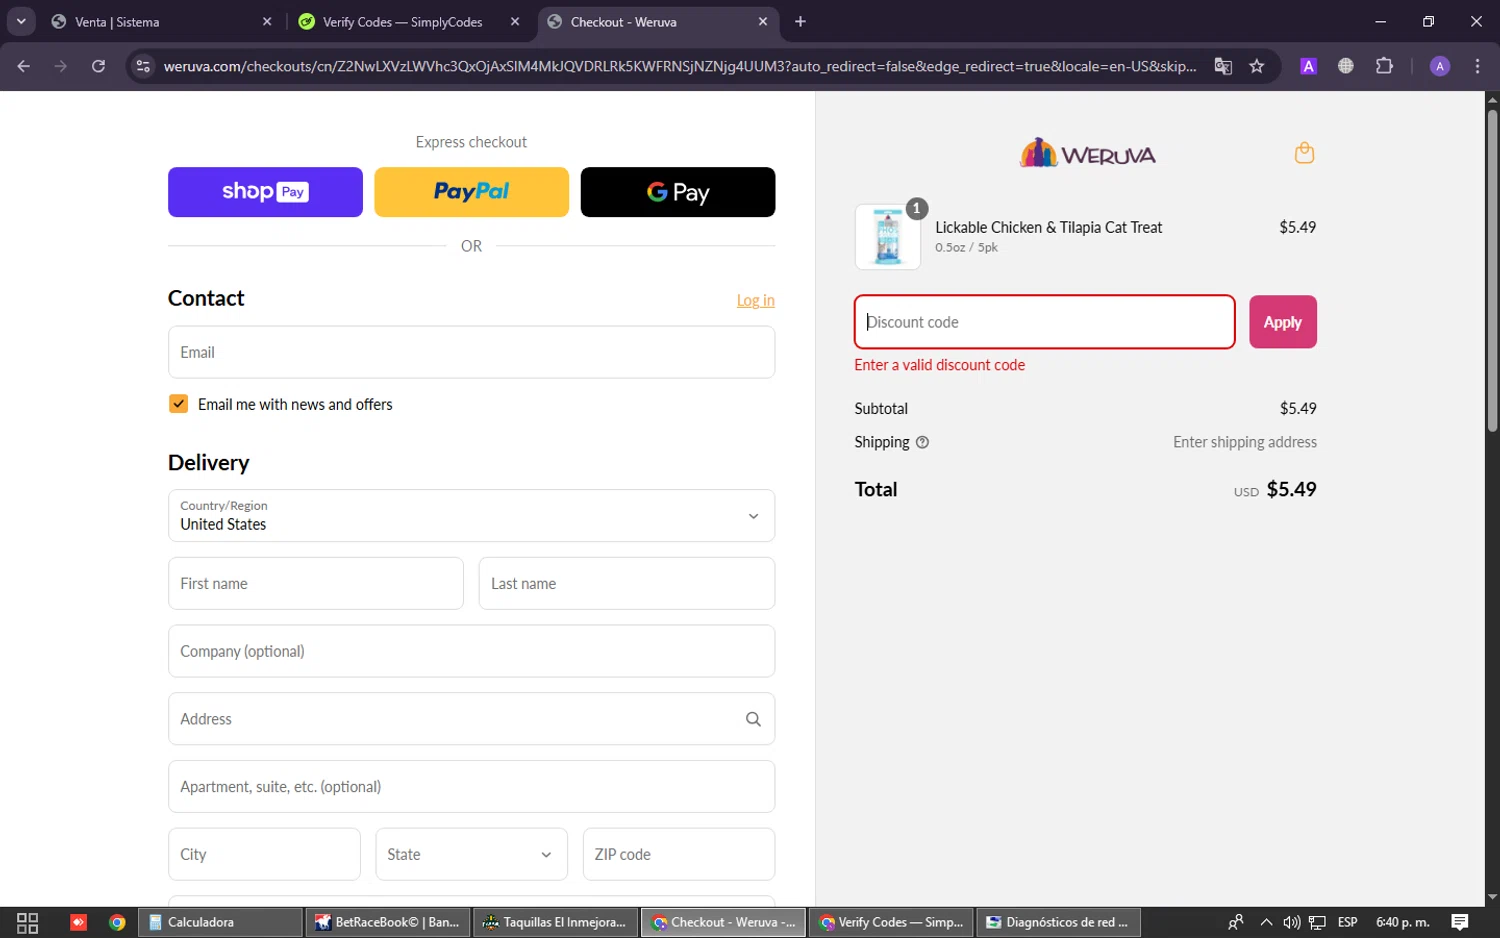Click the scrollbar down arrow
Viewport: 1500px width, 938px height.
[x=1492, y=897]
